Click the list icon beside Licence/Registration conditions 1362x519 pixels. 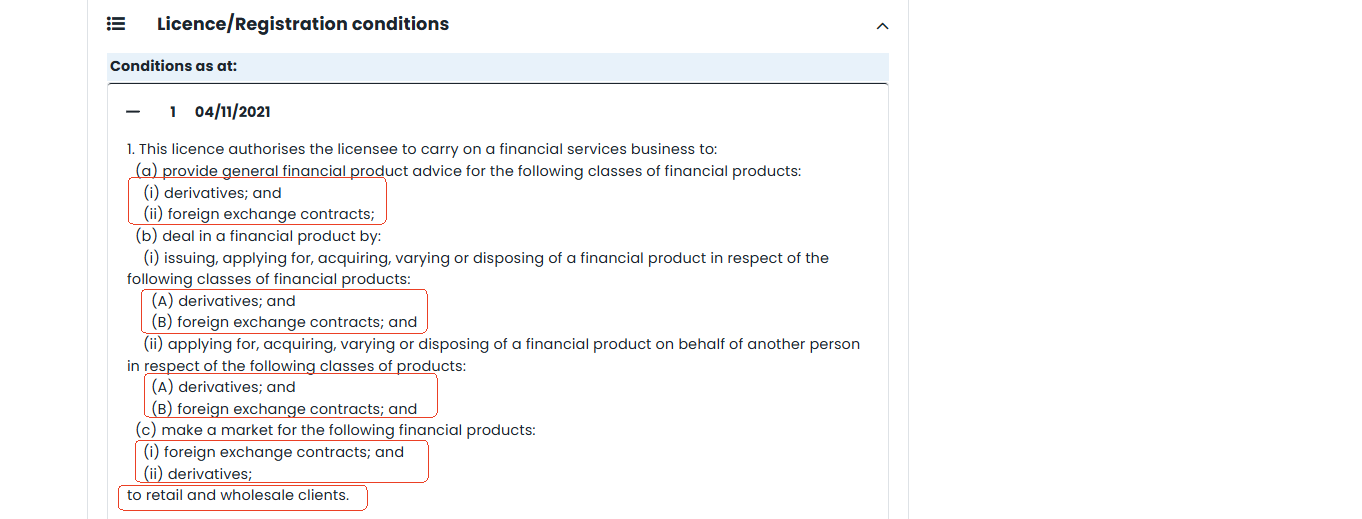pyautogui.click(x=116, y=24)
